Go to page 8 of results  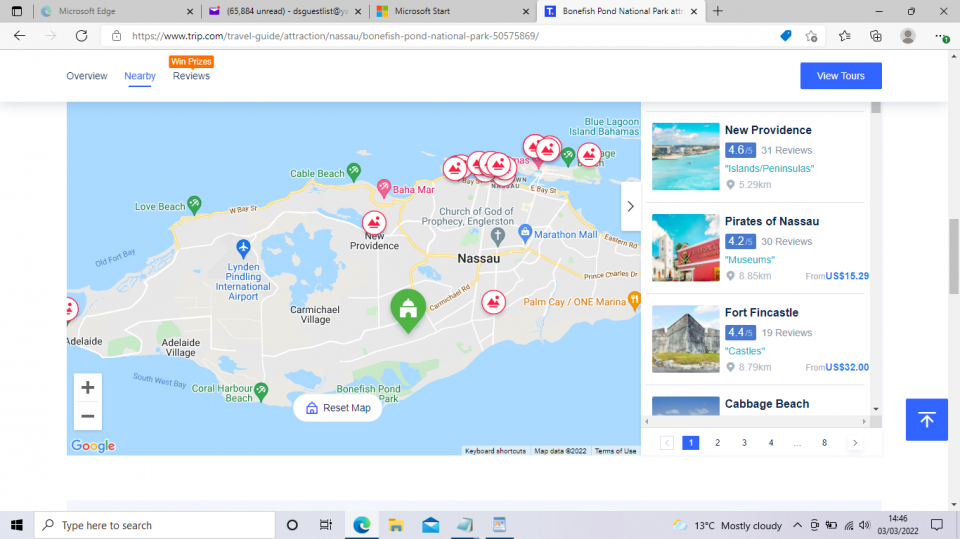coord(824,443)
